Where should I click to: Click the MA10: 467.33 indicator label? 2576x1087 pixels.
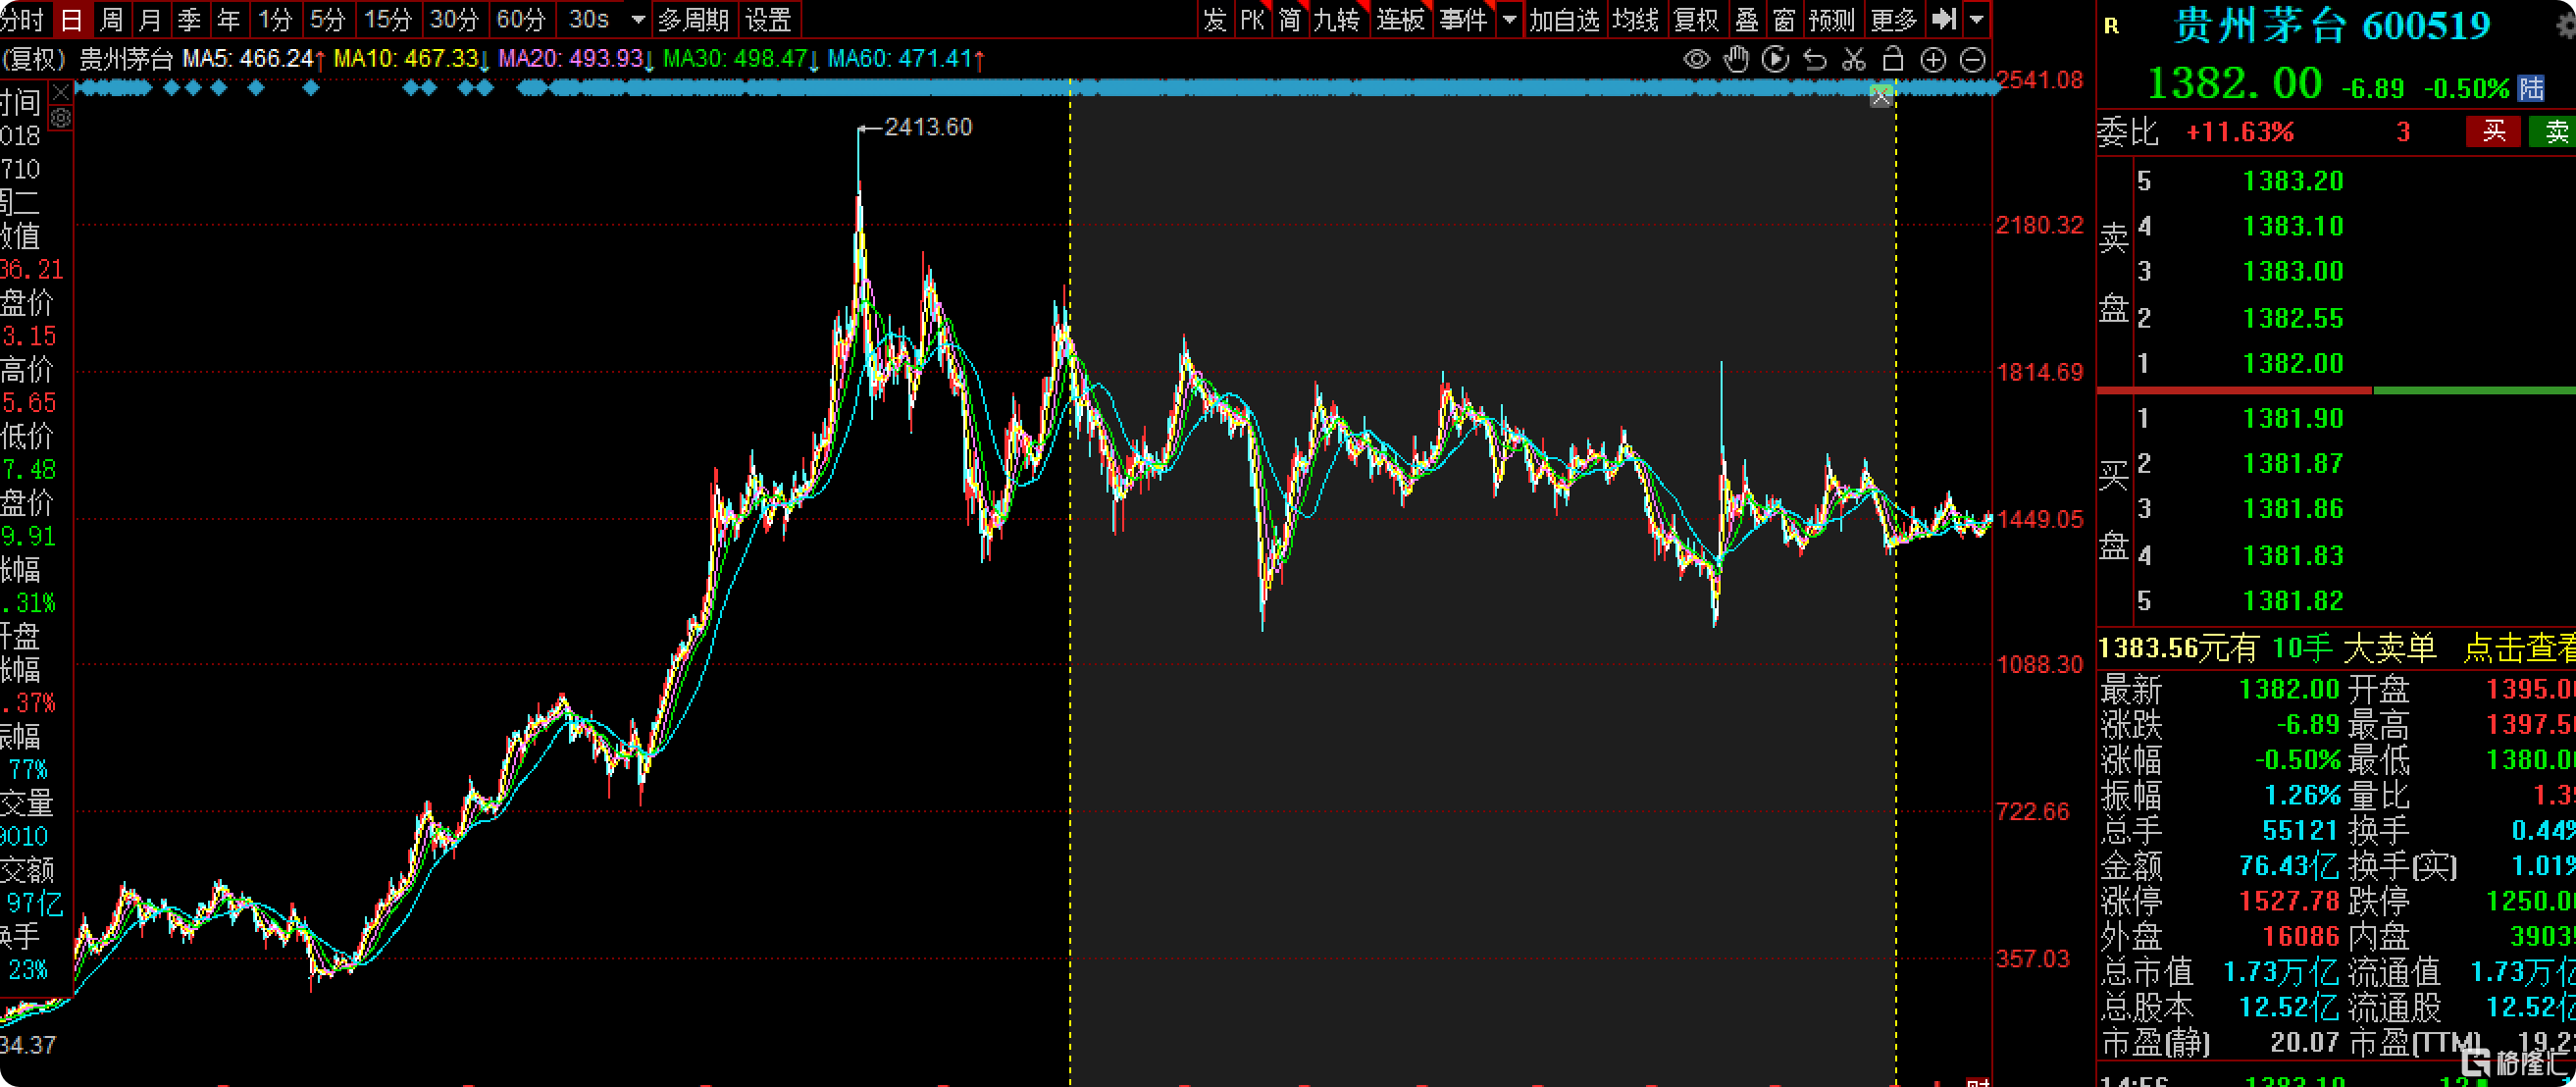tap(411, 59)
